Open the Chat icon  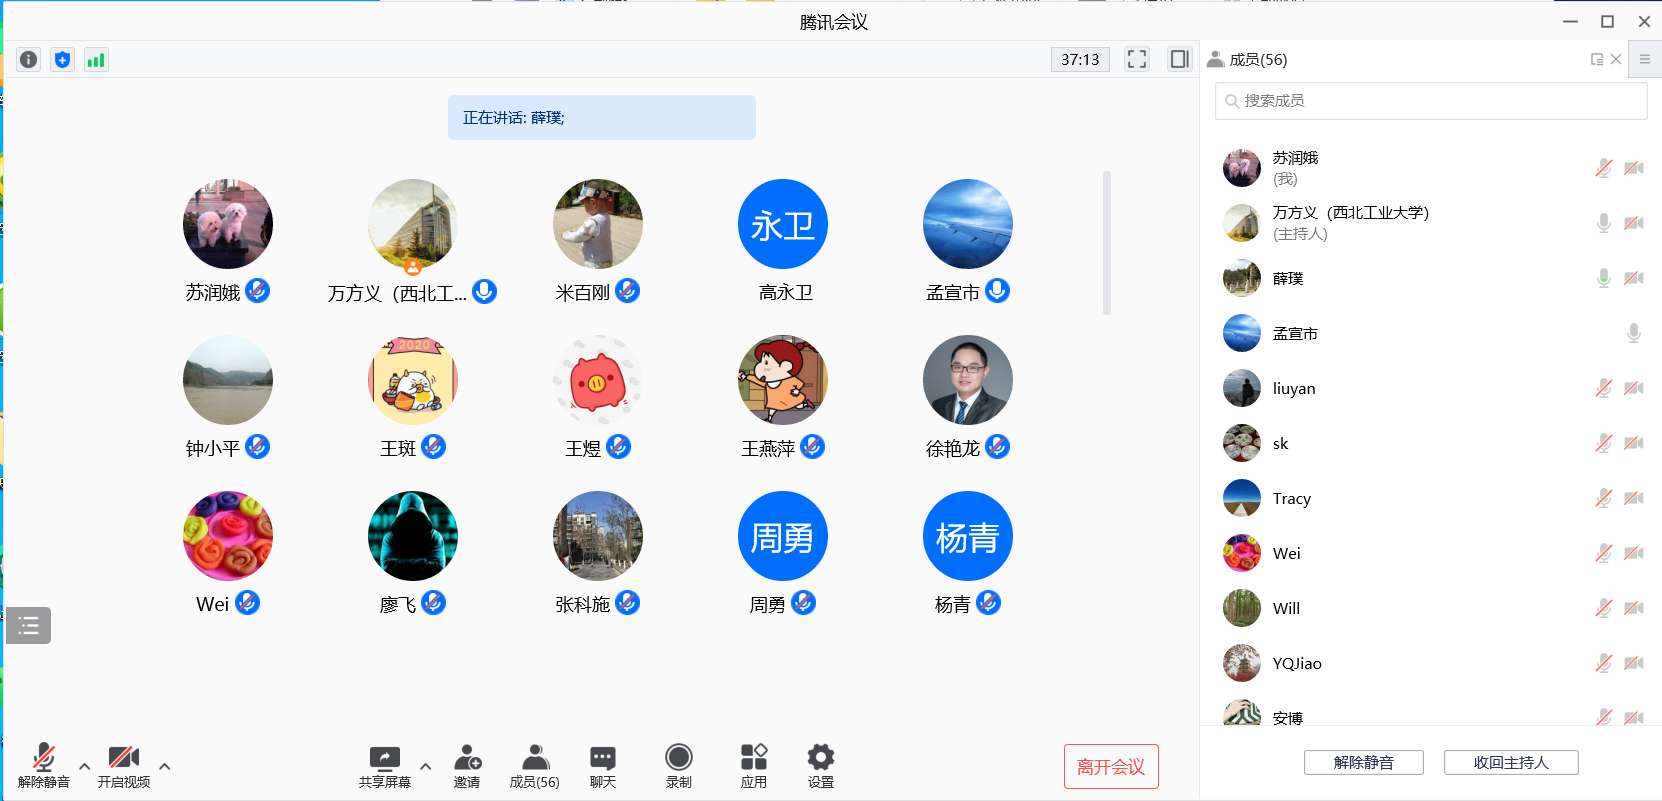pos(602,765)
